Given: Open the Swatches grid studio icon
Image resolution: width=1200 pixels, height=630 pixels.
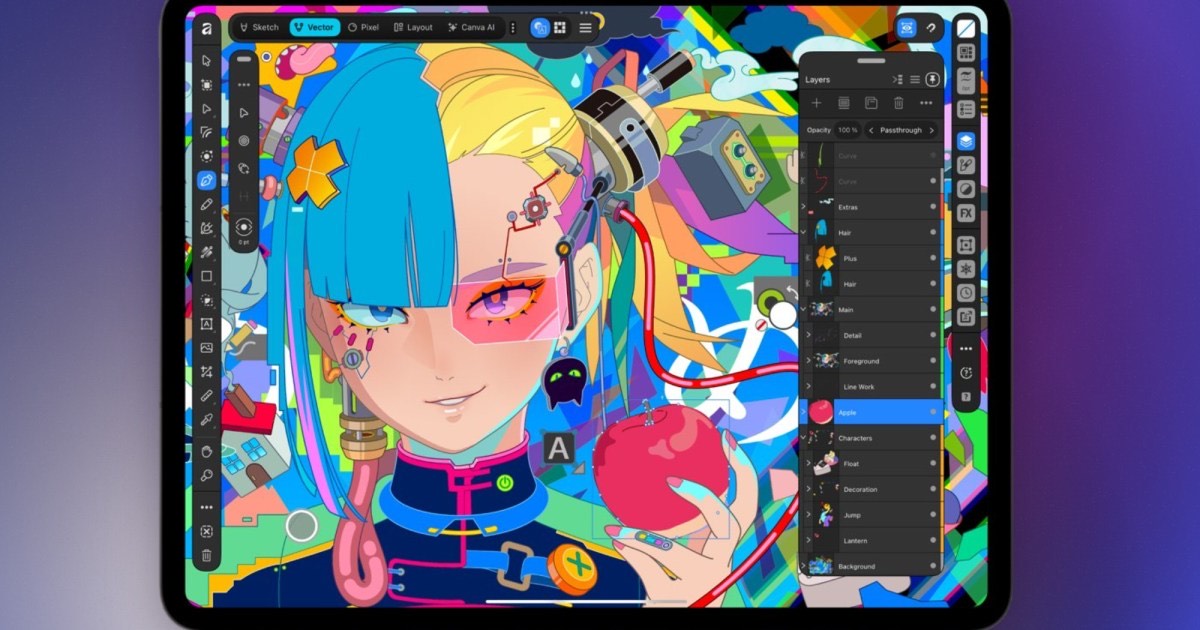Looking at the screenshot, I should [x=966, y=53].
